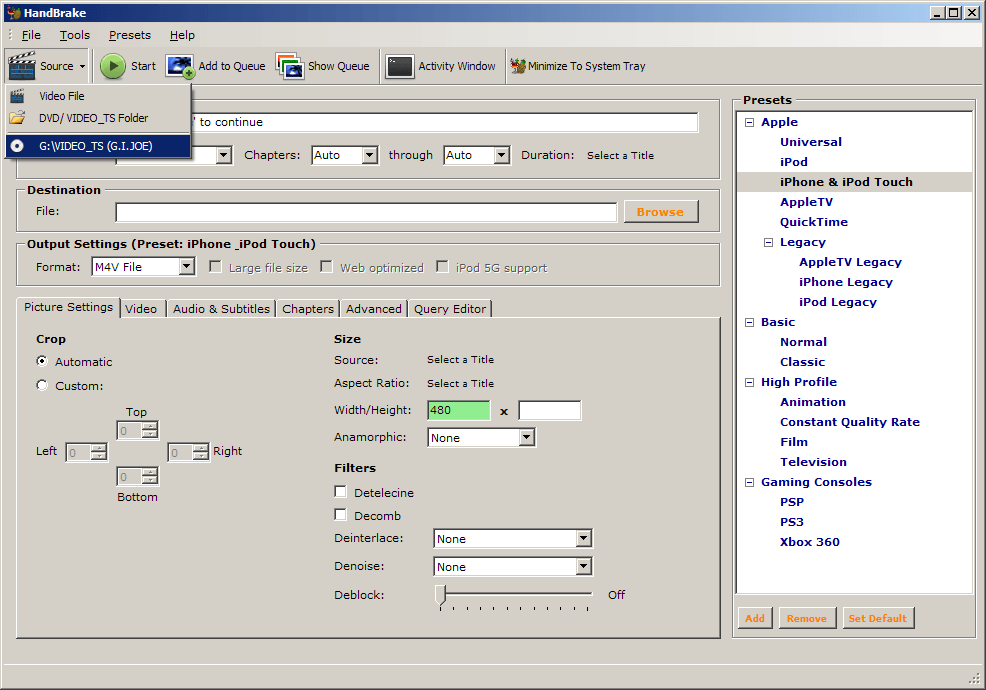Select Custom crop option
Image resolution: width=986 pixels, height=690 pixels.
[x=42, y=385]
